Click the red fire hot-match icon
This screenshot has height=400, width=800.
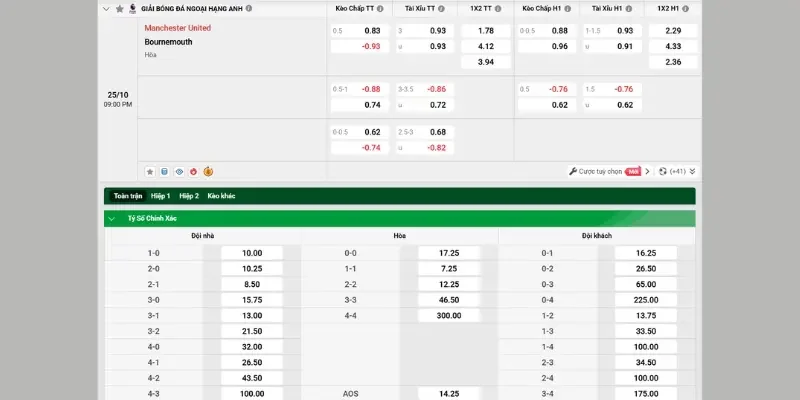193,172
